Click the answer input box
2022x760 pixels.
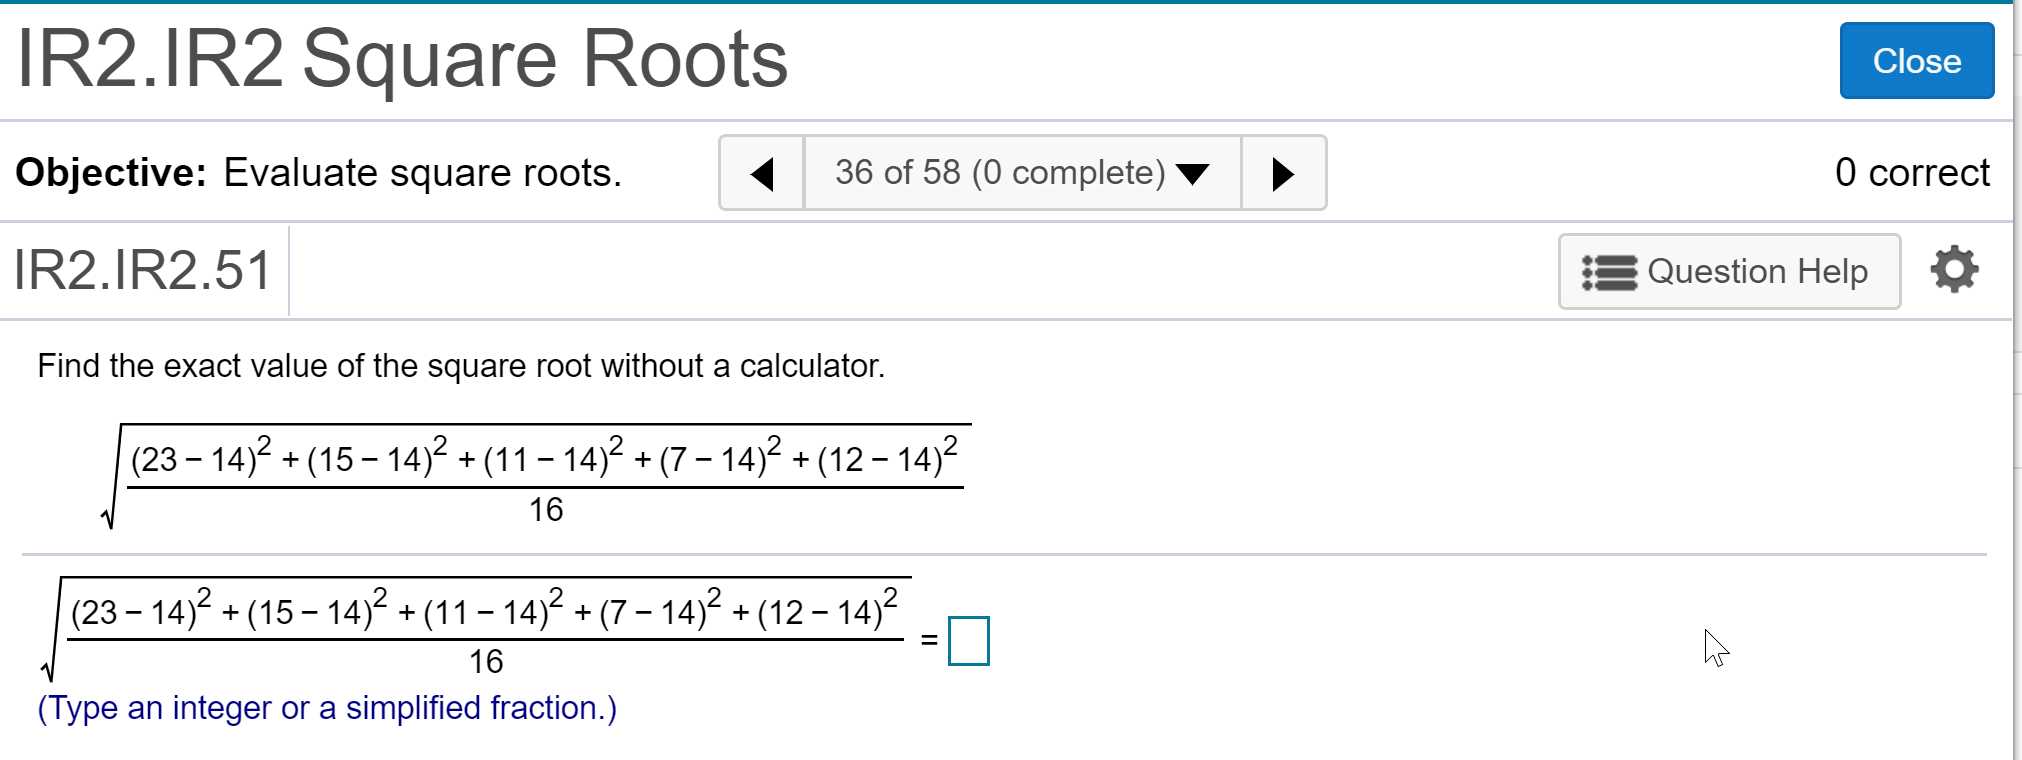(968, 641)
